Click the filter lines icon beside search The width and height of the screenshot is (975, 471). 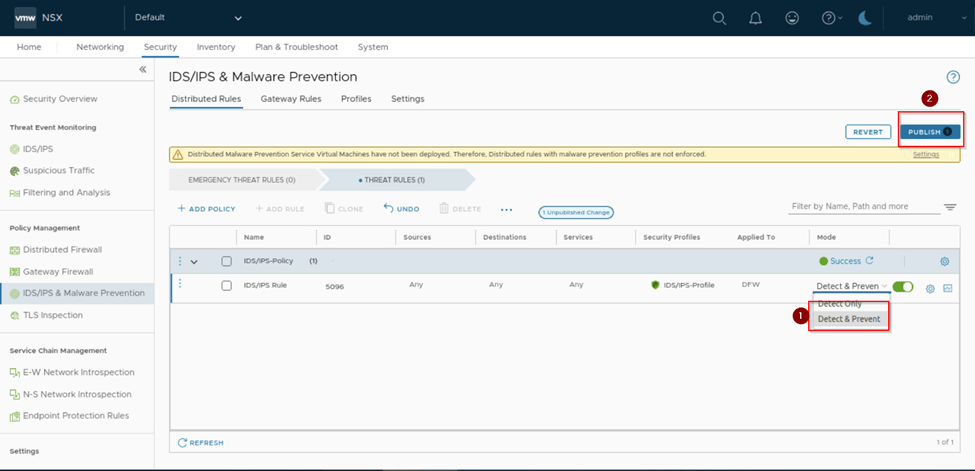pos(950,207)
